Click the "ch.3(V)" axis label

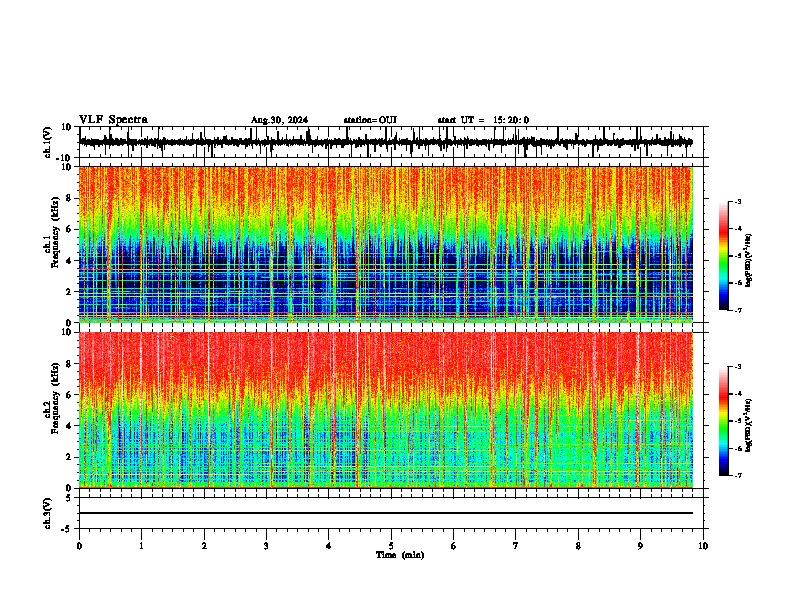48,513
